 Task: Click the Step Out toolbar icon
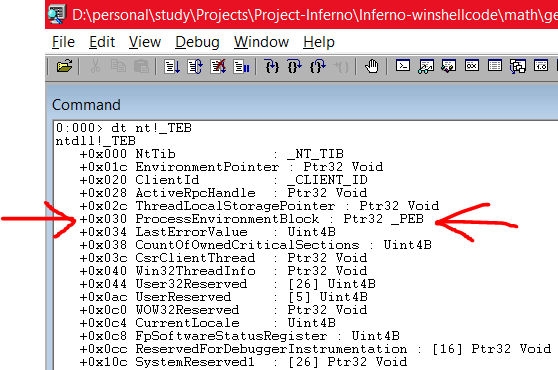(318, 67)
